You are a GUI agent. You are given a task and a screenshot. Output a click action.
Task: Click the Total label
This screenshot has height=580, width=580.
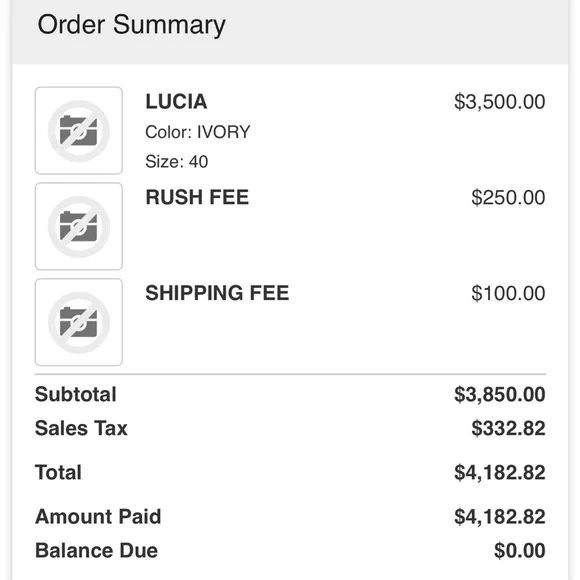click(58, 472)
